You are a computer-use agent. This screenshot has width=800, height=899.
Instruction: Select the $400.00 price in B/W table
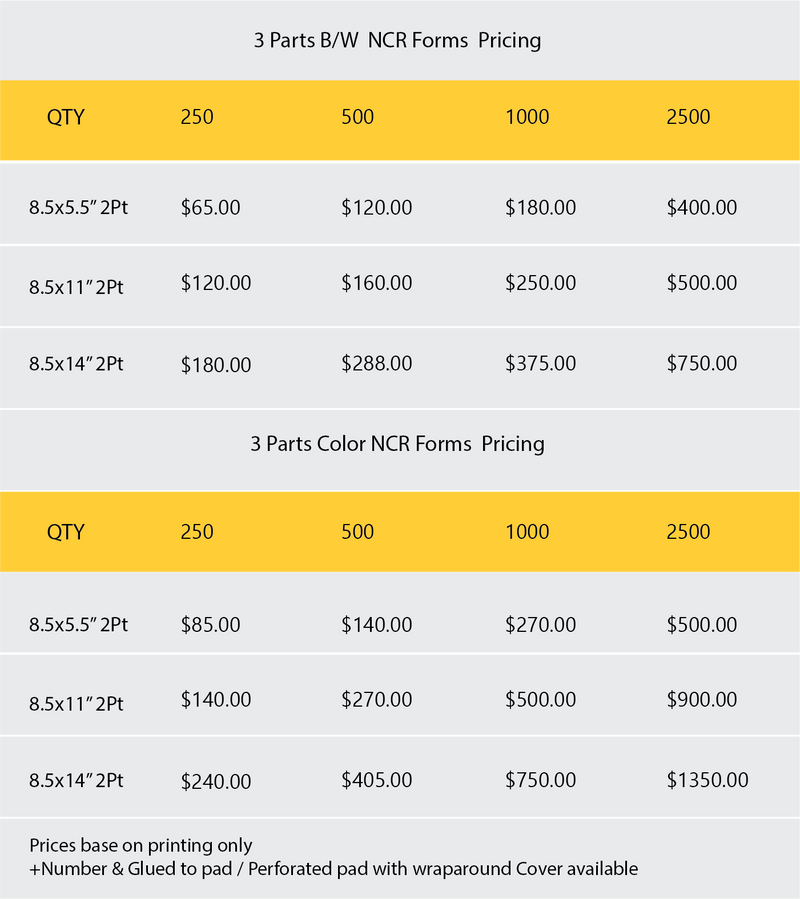coord(701,208)
